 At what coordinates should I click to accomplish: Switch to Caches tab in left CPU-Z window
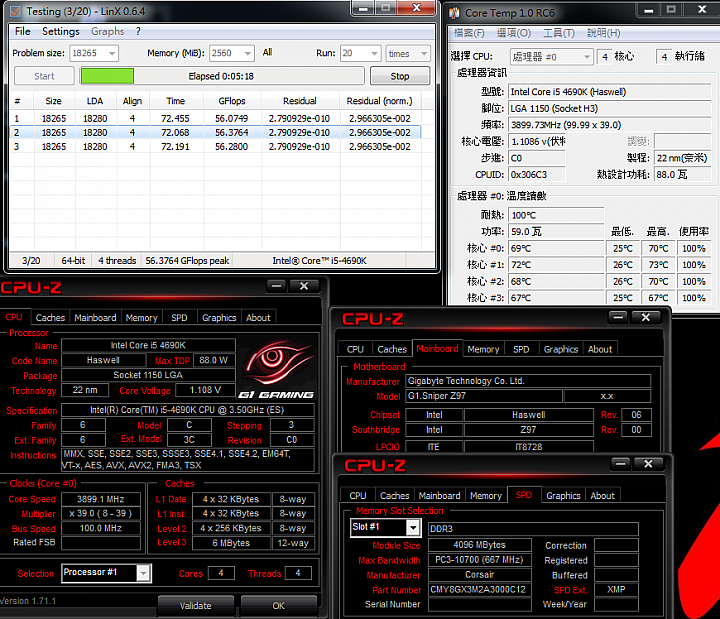tap(50, 317)
